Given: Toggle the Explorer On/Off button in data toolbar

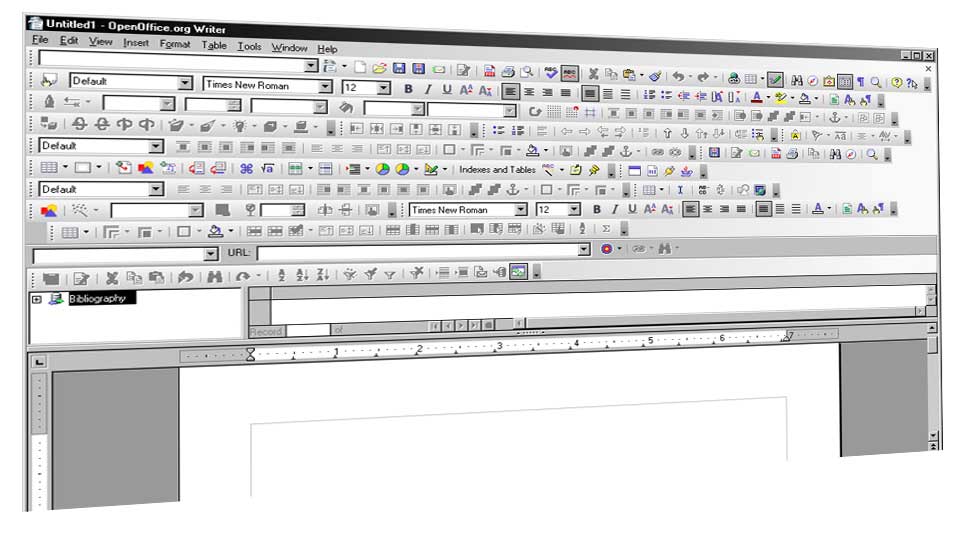Looking at the screenshot, I should pos(519,271).
